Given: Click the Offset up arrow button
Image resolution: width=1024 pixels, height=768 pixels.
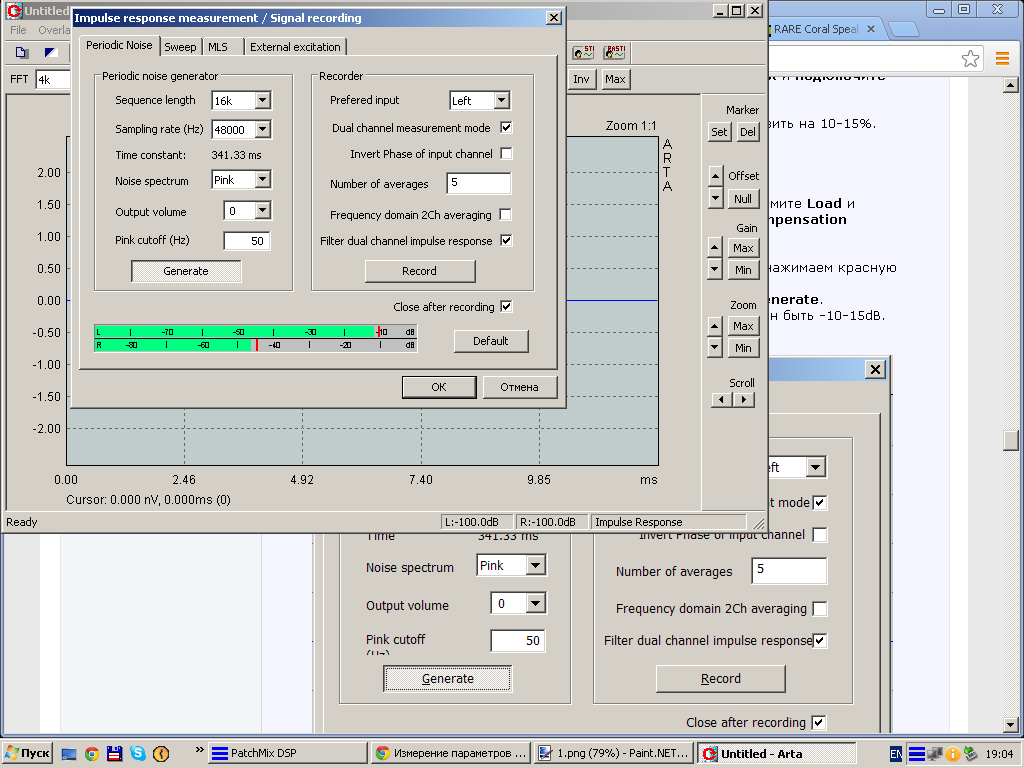Looking at the screenshot, I should pyautogui.click(x=715, y=176).
